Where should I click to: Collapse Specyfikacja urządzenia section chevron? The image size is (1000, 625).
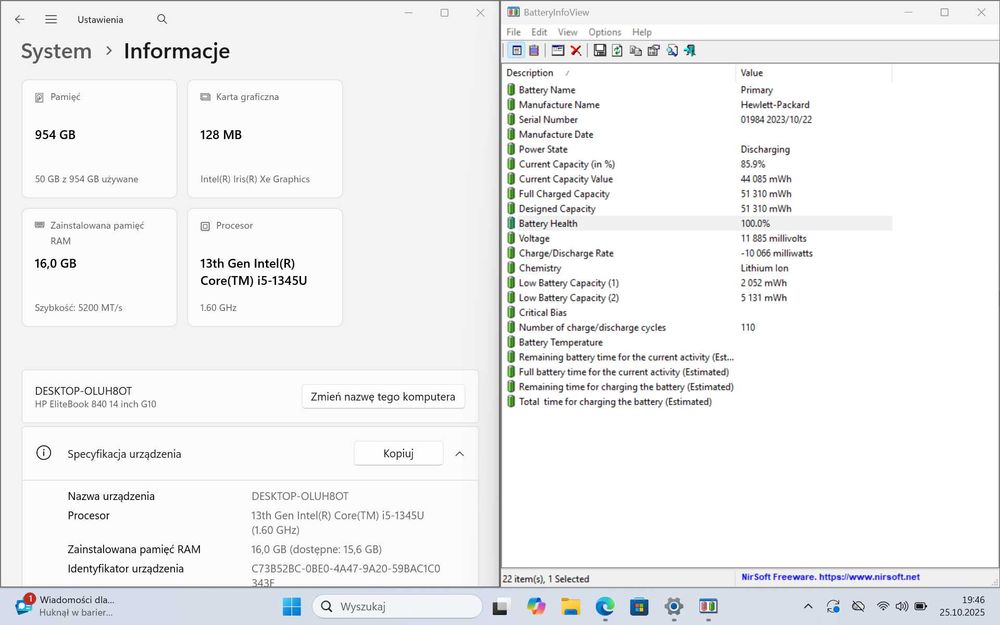click(x=459, y=453)
